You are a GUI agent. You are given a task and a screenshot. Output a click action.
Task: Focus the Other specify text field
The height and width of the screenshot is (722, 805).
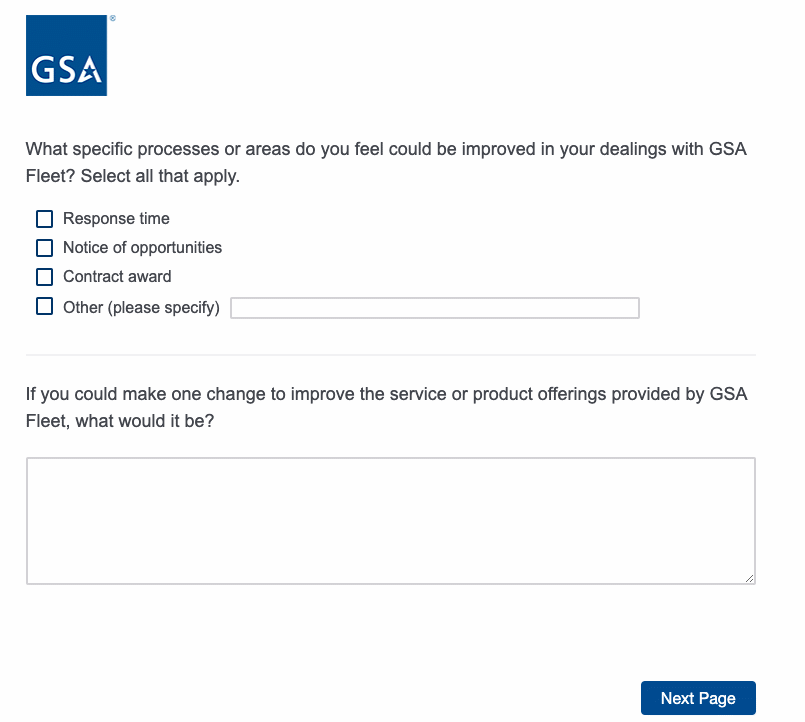click(434, 308)
